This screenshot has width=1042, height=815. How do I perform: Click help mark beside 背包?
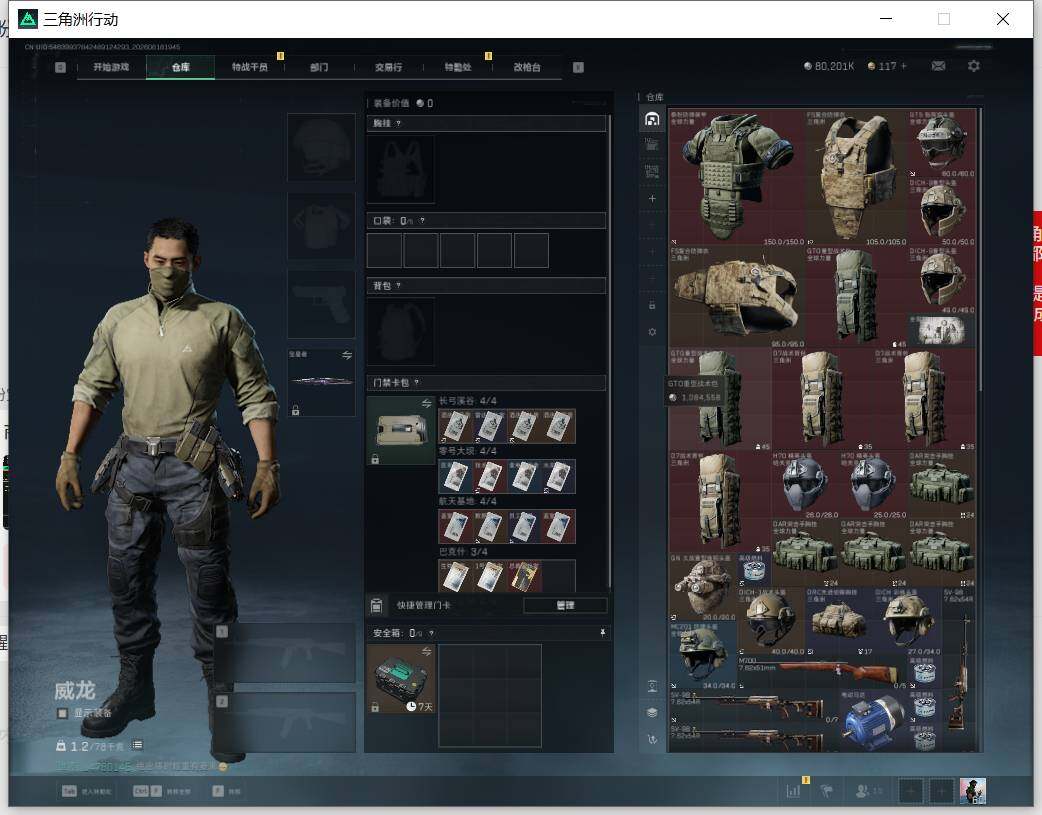[x=398, y=285]
